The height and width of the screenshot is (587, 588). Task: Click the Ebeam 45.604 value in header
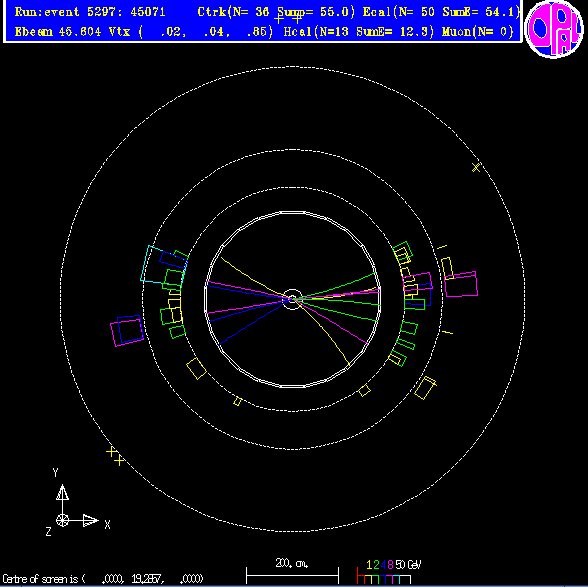(58, 32)
